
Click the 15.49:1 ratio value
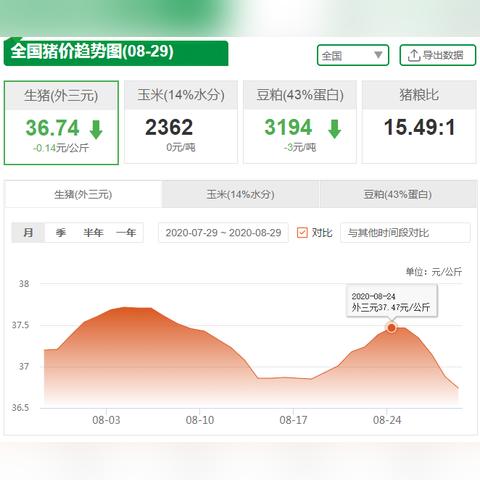coord(419,127)
